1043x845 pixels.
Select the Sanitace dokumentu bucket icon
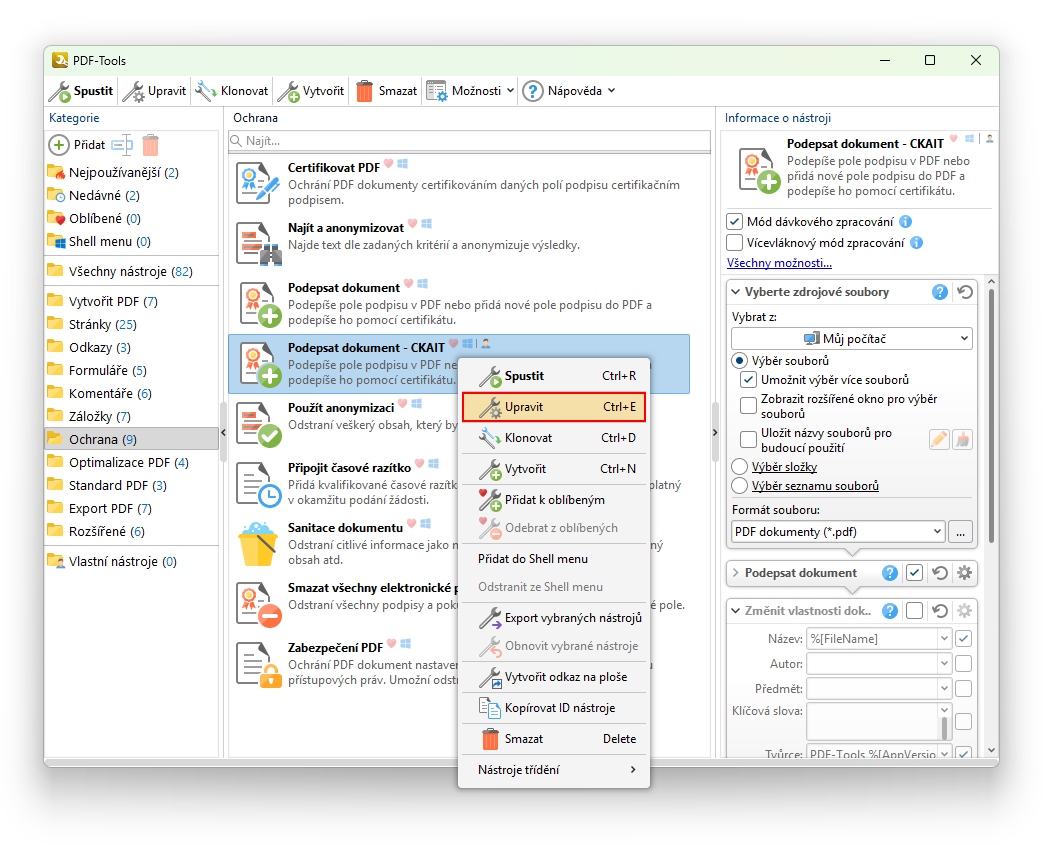[x=257, y=544]
